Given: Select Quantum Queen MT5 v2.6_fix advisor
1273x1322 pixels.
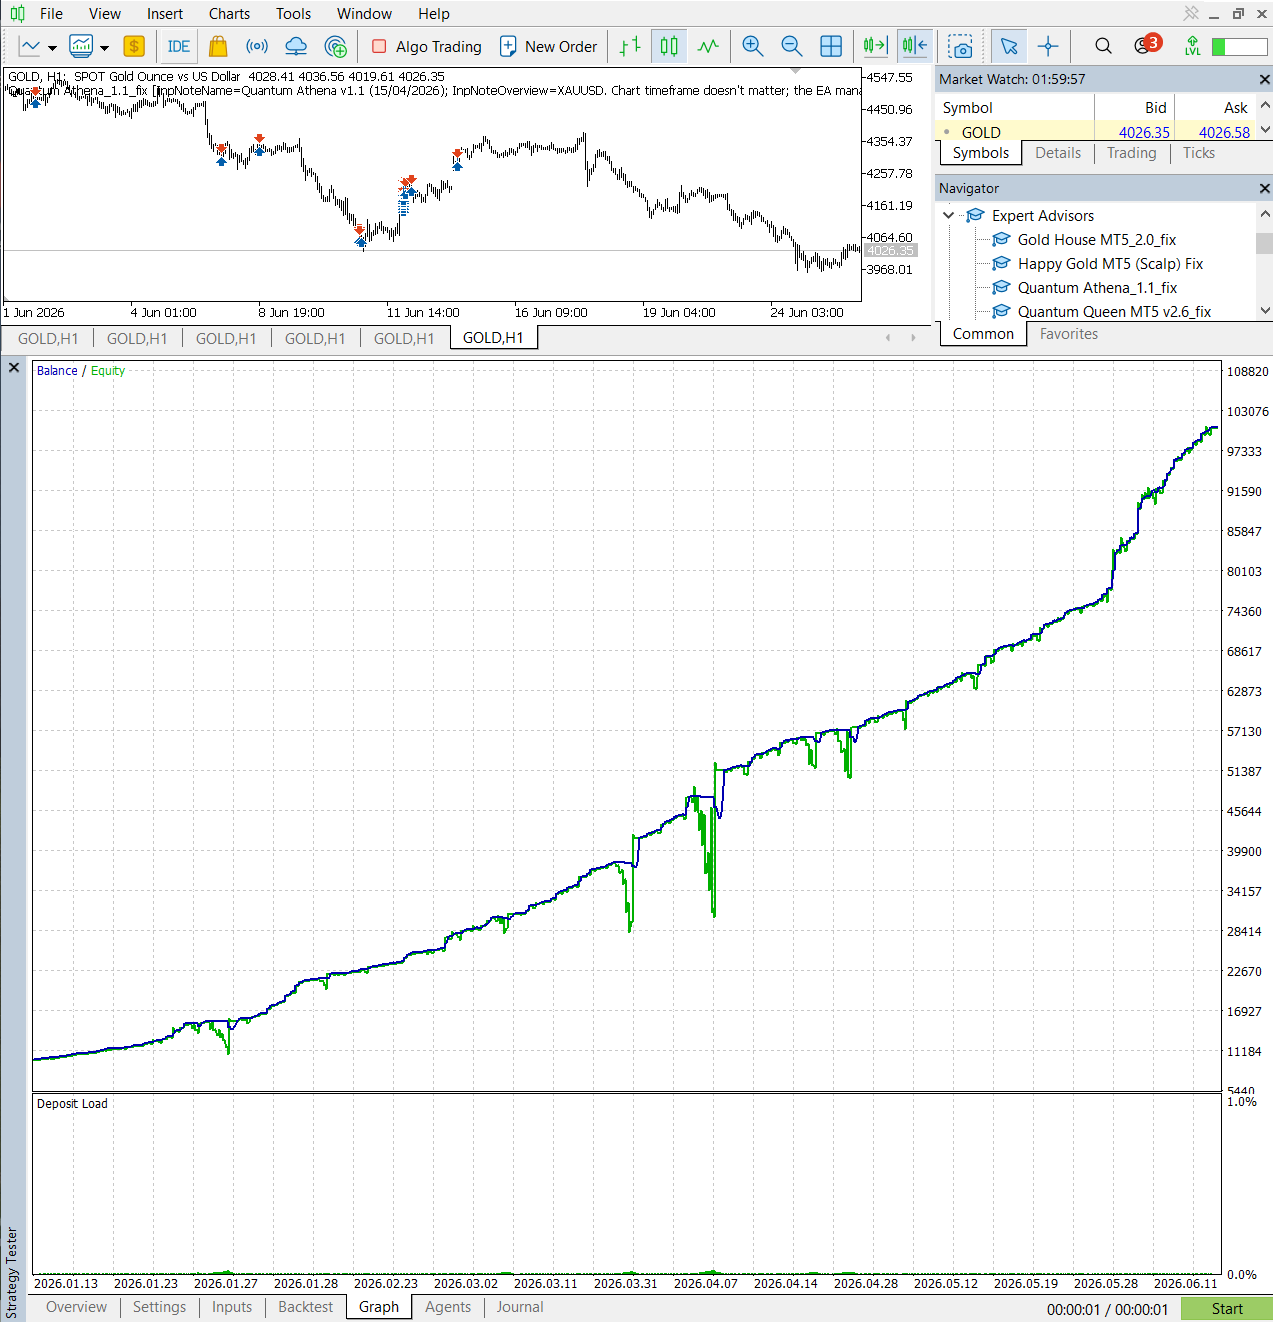Looking at the screenshot, I should 1114,312.
